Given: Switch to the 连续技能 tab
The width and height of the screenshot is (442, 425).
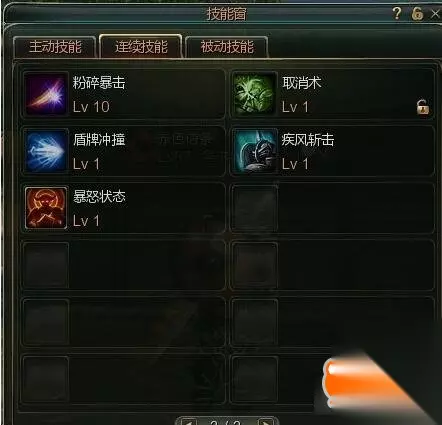Looking at the screenshot, I should [x=141, y=46].
